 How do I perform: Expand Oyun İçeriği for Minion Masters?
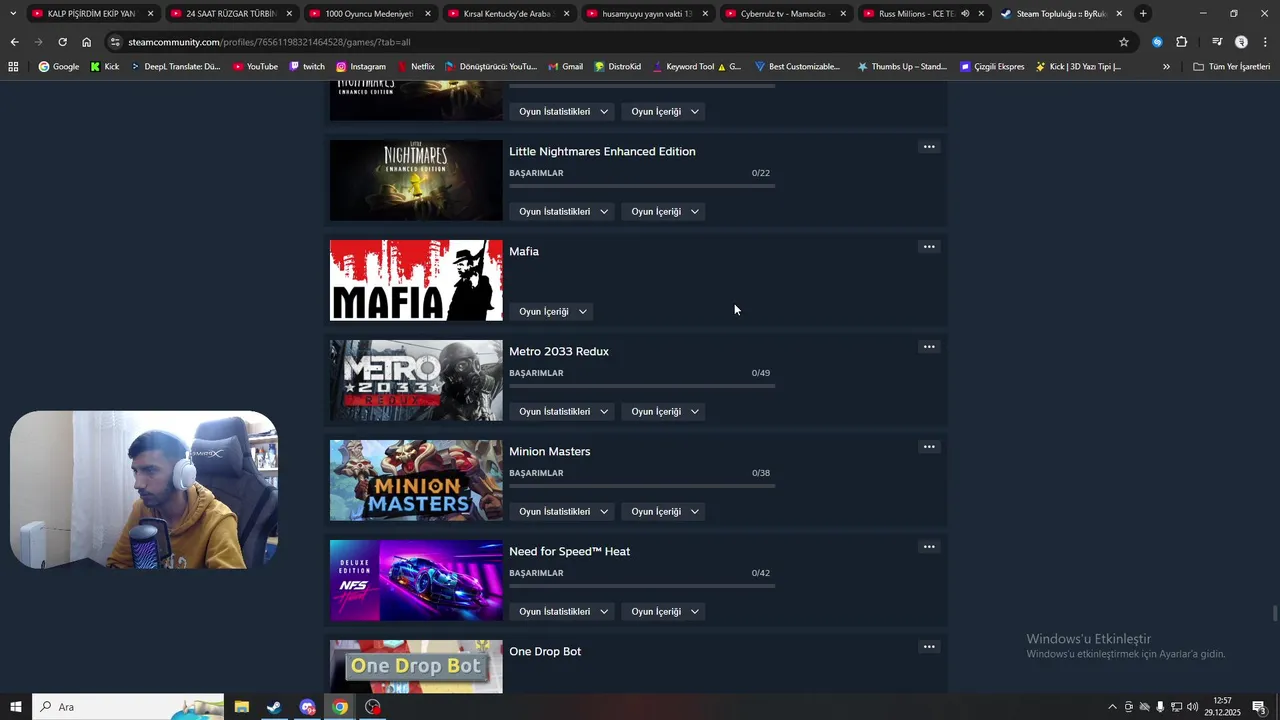pyautogui.click(x=665, y=512)
